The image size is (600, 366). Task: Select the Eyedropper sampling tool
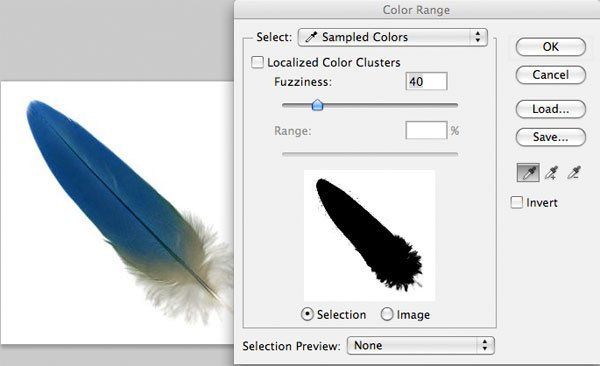pos(528,173)
